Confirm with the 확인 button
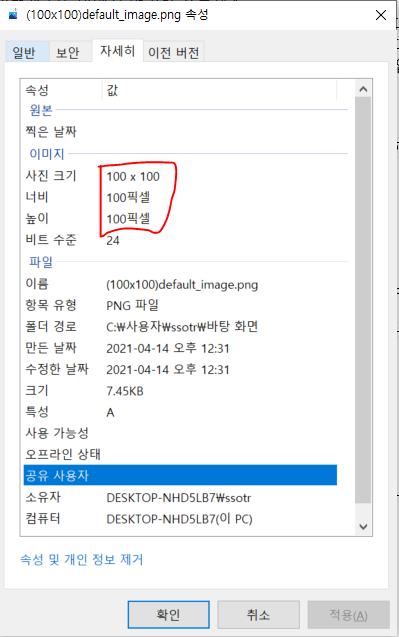The image size is (399, 637). tap(169, 614)
